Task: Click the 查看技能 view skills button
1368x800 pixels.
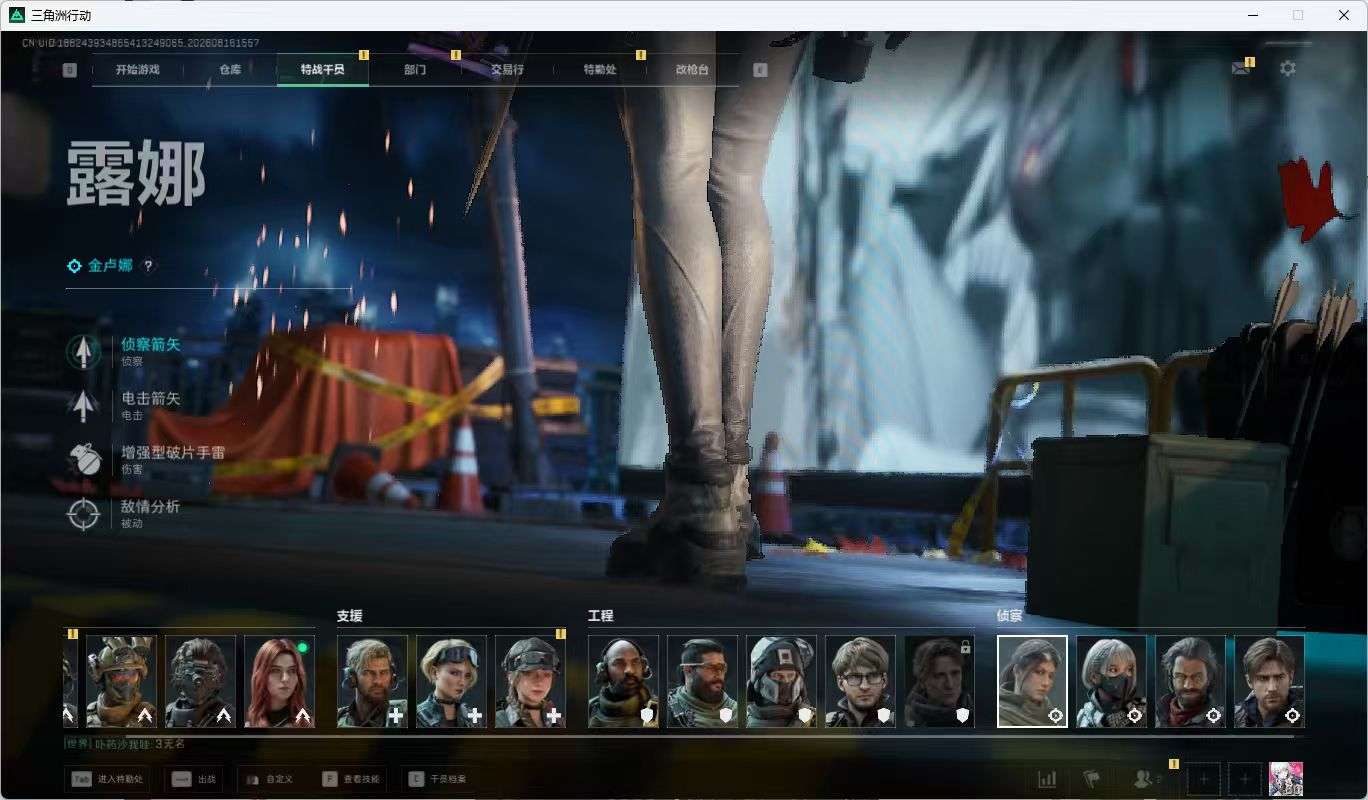Action: pyautogui.click(x=352, y=779)
